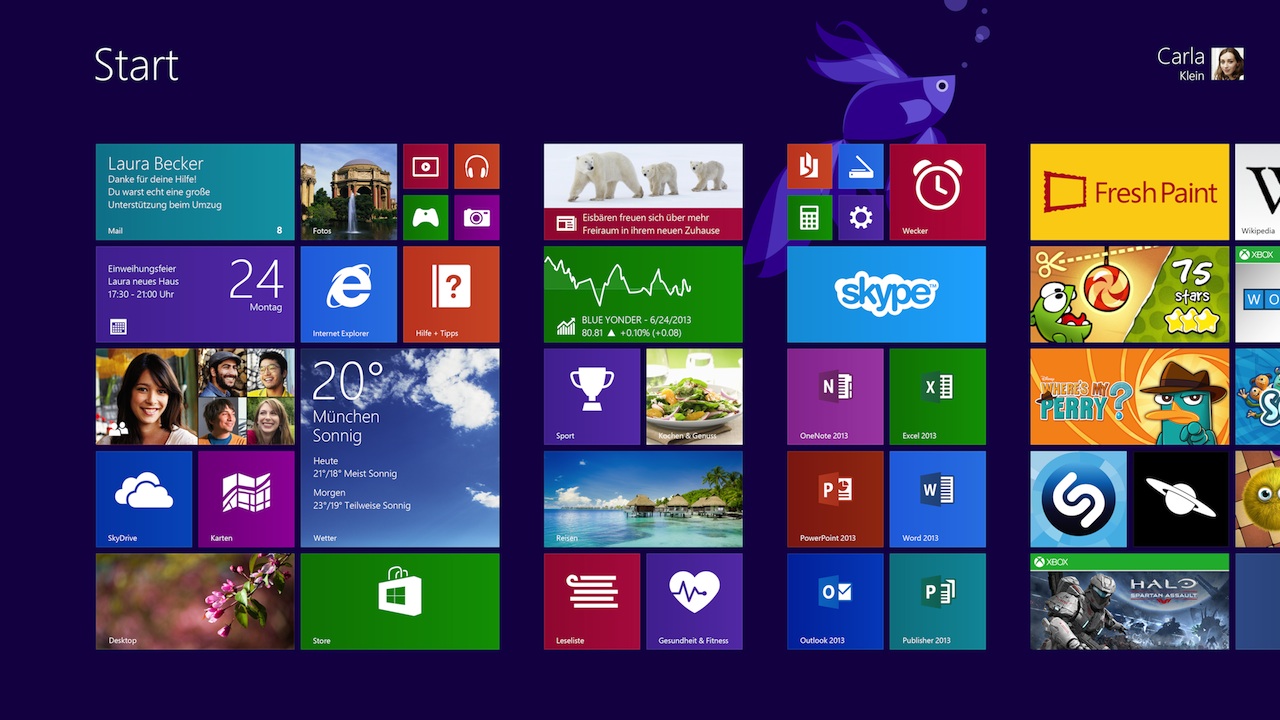Image resolution: width=1280 pixels, height=720 pixels.
Task: Open the green Calculator small tile
Action: click(x=809, y=217)
